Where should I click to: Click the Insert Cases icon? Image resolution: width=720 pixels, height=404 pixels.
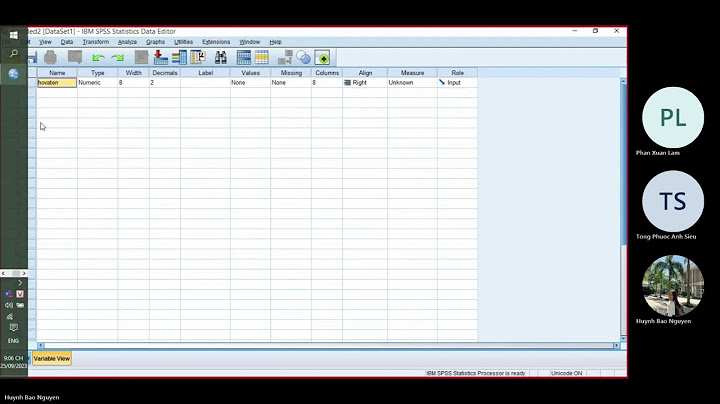244,57
